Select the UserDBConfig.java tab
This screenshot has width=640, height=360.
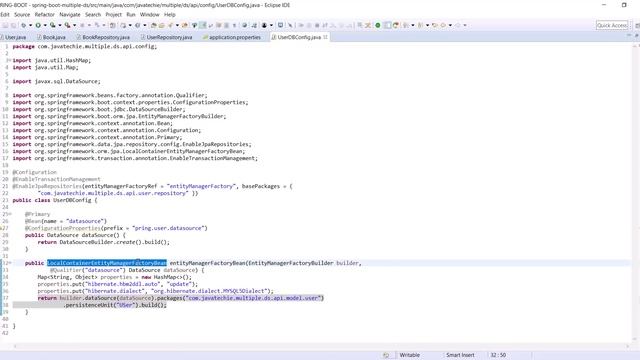pos(299,37)
